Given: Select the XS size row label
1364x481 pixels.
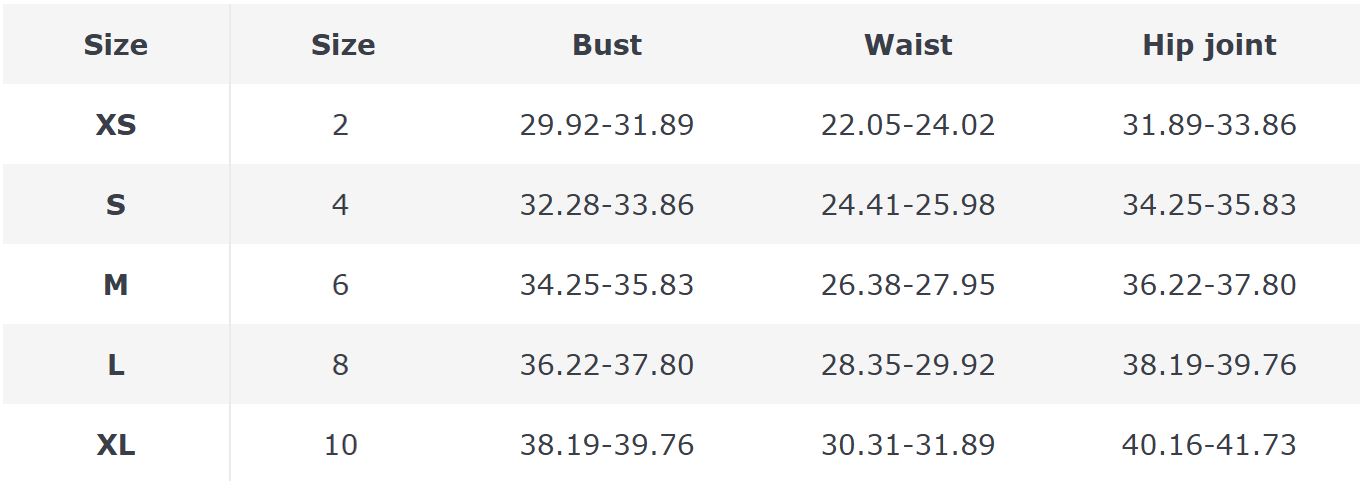Looking at the screenshot, I should [116, 125].
